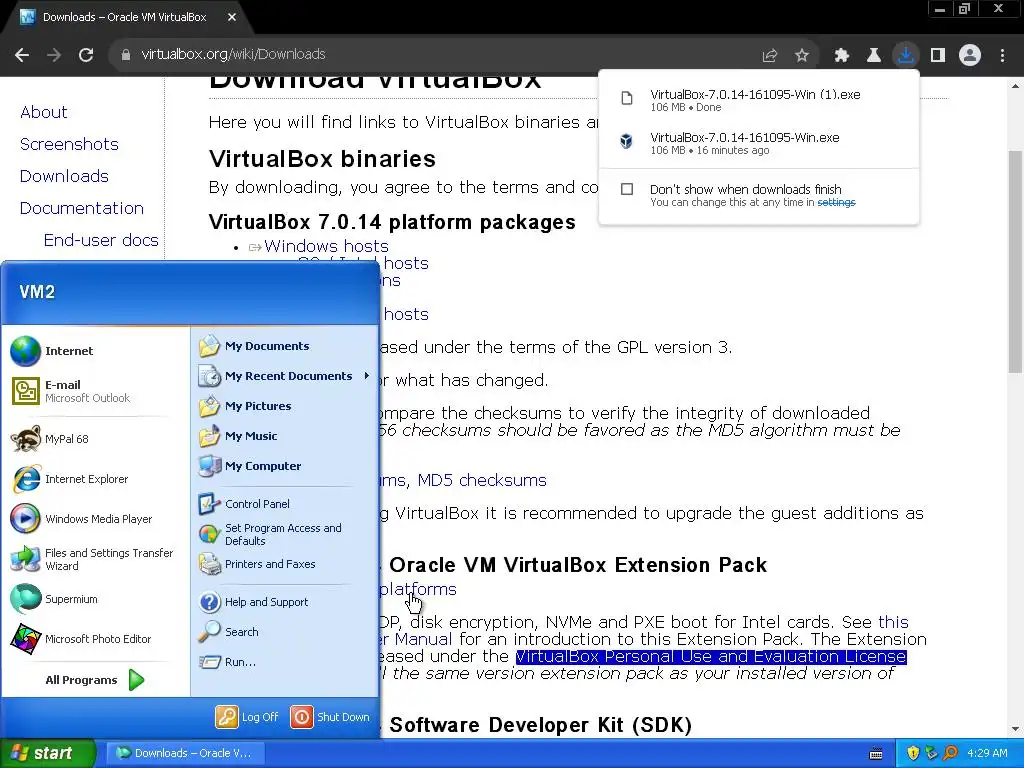Click the magnifier tray icon

tap(950, 753)
